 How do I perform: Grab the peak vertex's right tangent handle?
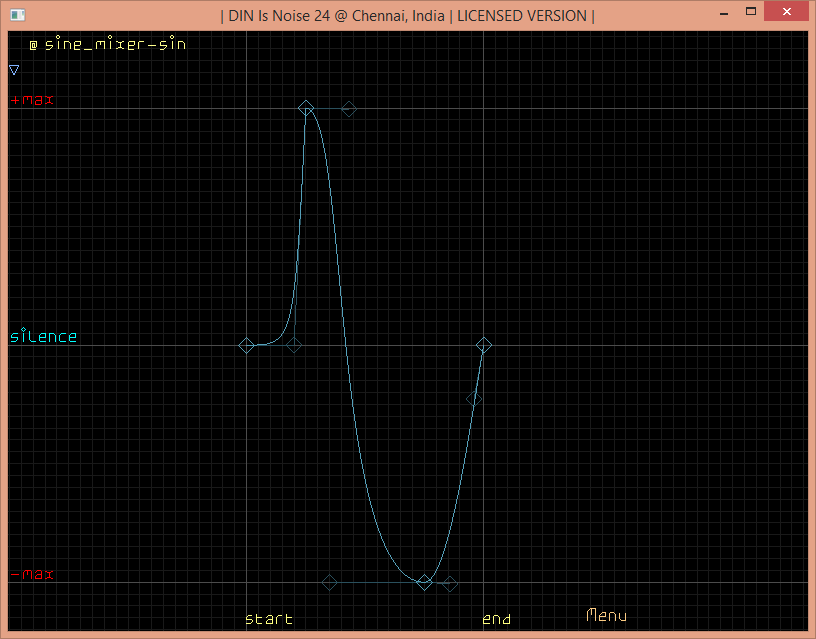click(349, 108)
